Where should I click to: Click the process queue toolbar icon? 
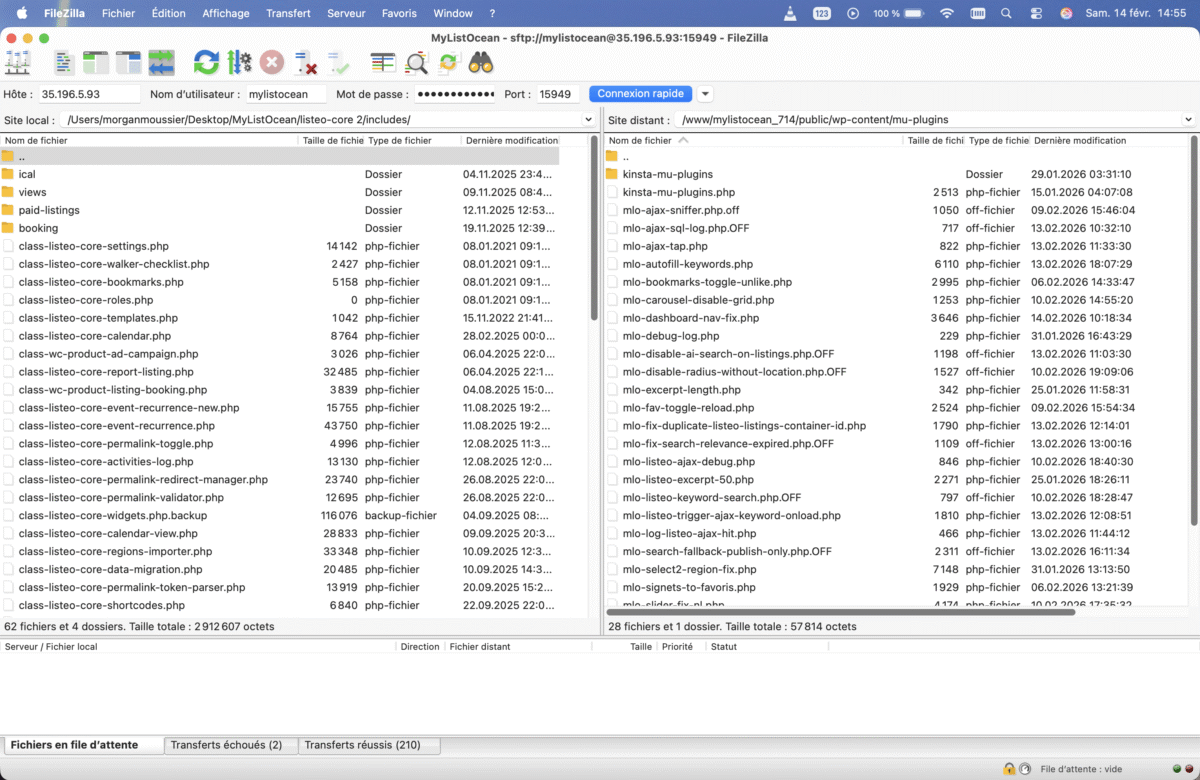point(239,63)
